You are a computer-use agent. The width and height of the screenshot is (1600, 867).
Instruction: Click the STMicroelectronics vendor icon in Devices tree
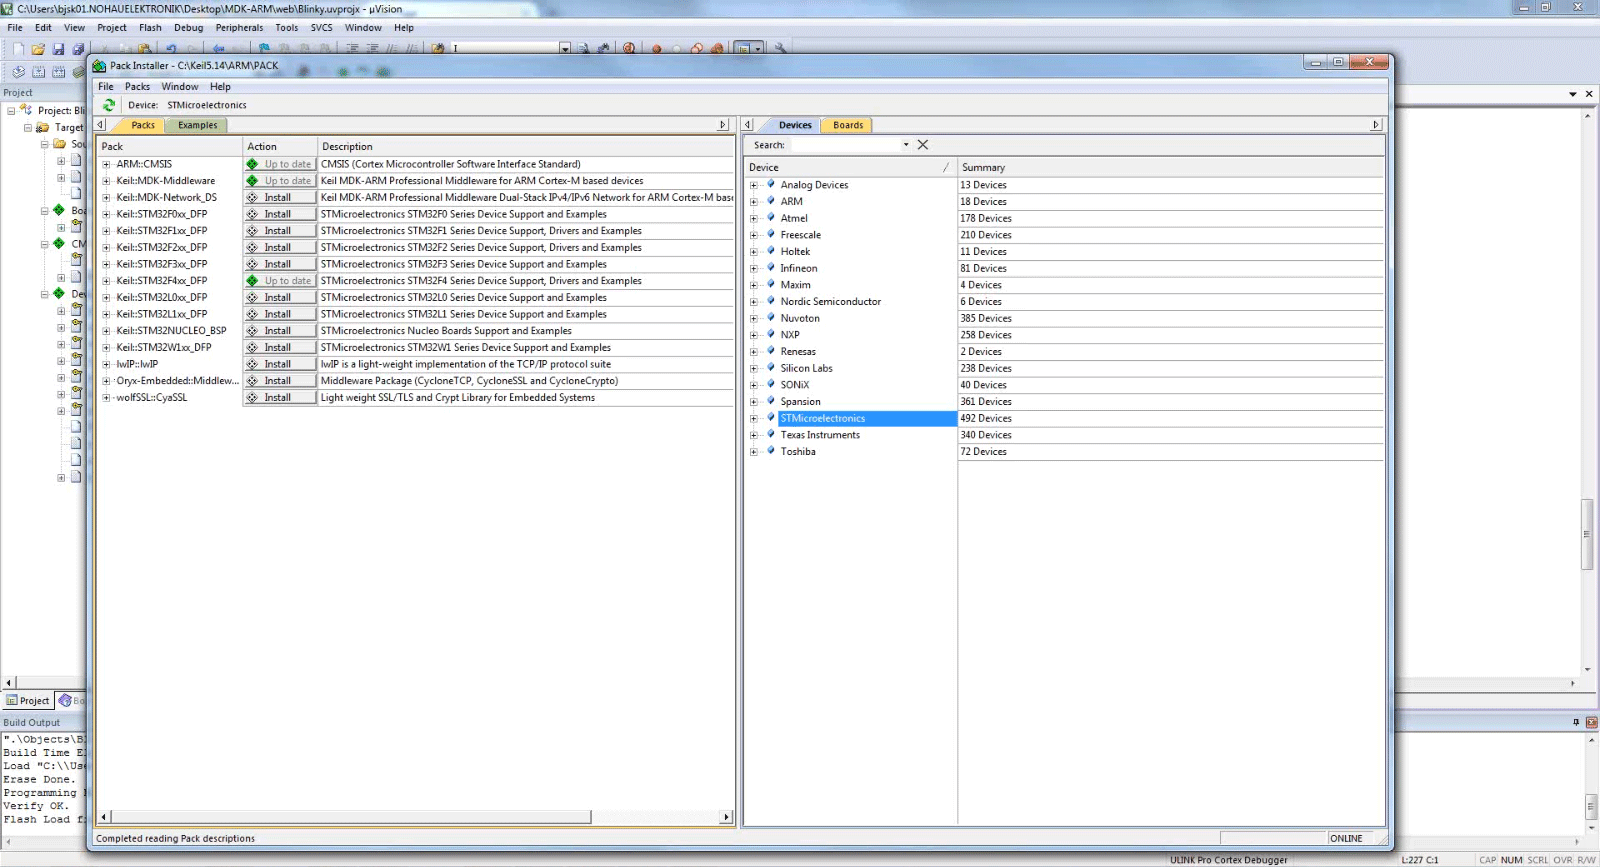[771, 418]
